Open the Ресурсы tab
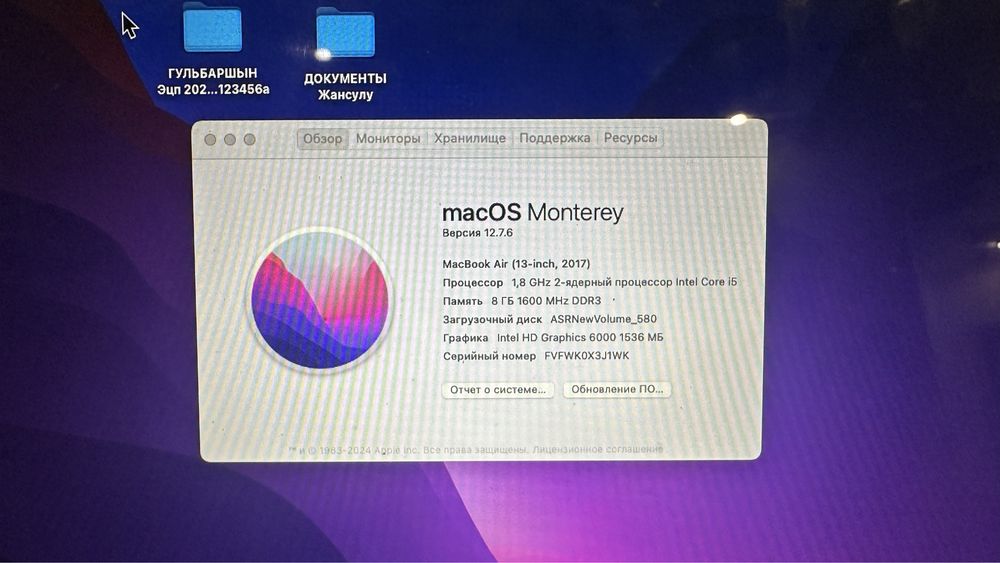Image resolution: width=1000 pixels, height=563 pixels. coord(630,138)
